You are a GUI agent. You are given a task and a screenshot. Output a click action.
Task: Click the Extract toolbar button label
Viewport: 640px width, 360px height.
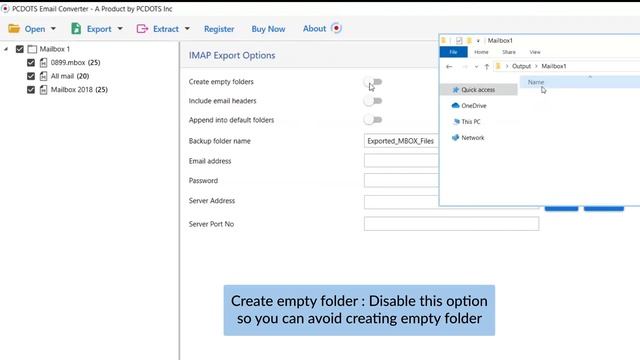point(166,29)
